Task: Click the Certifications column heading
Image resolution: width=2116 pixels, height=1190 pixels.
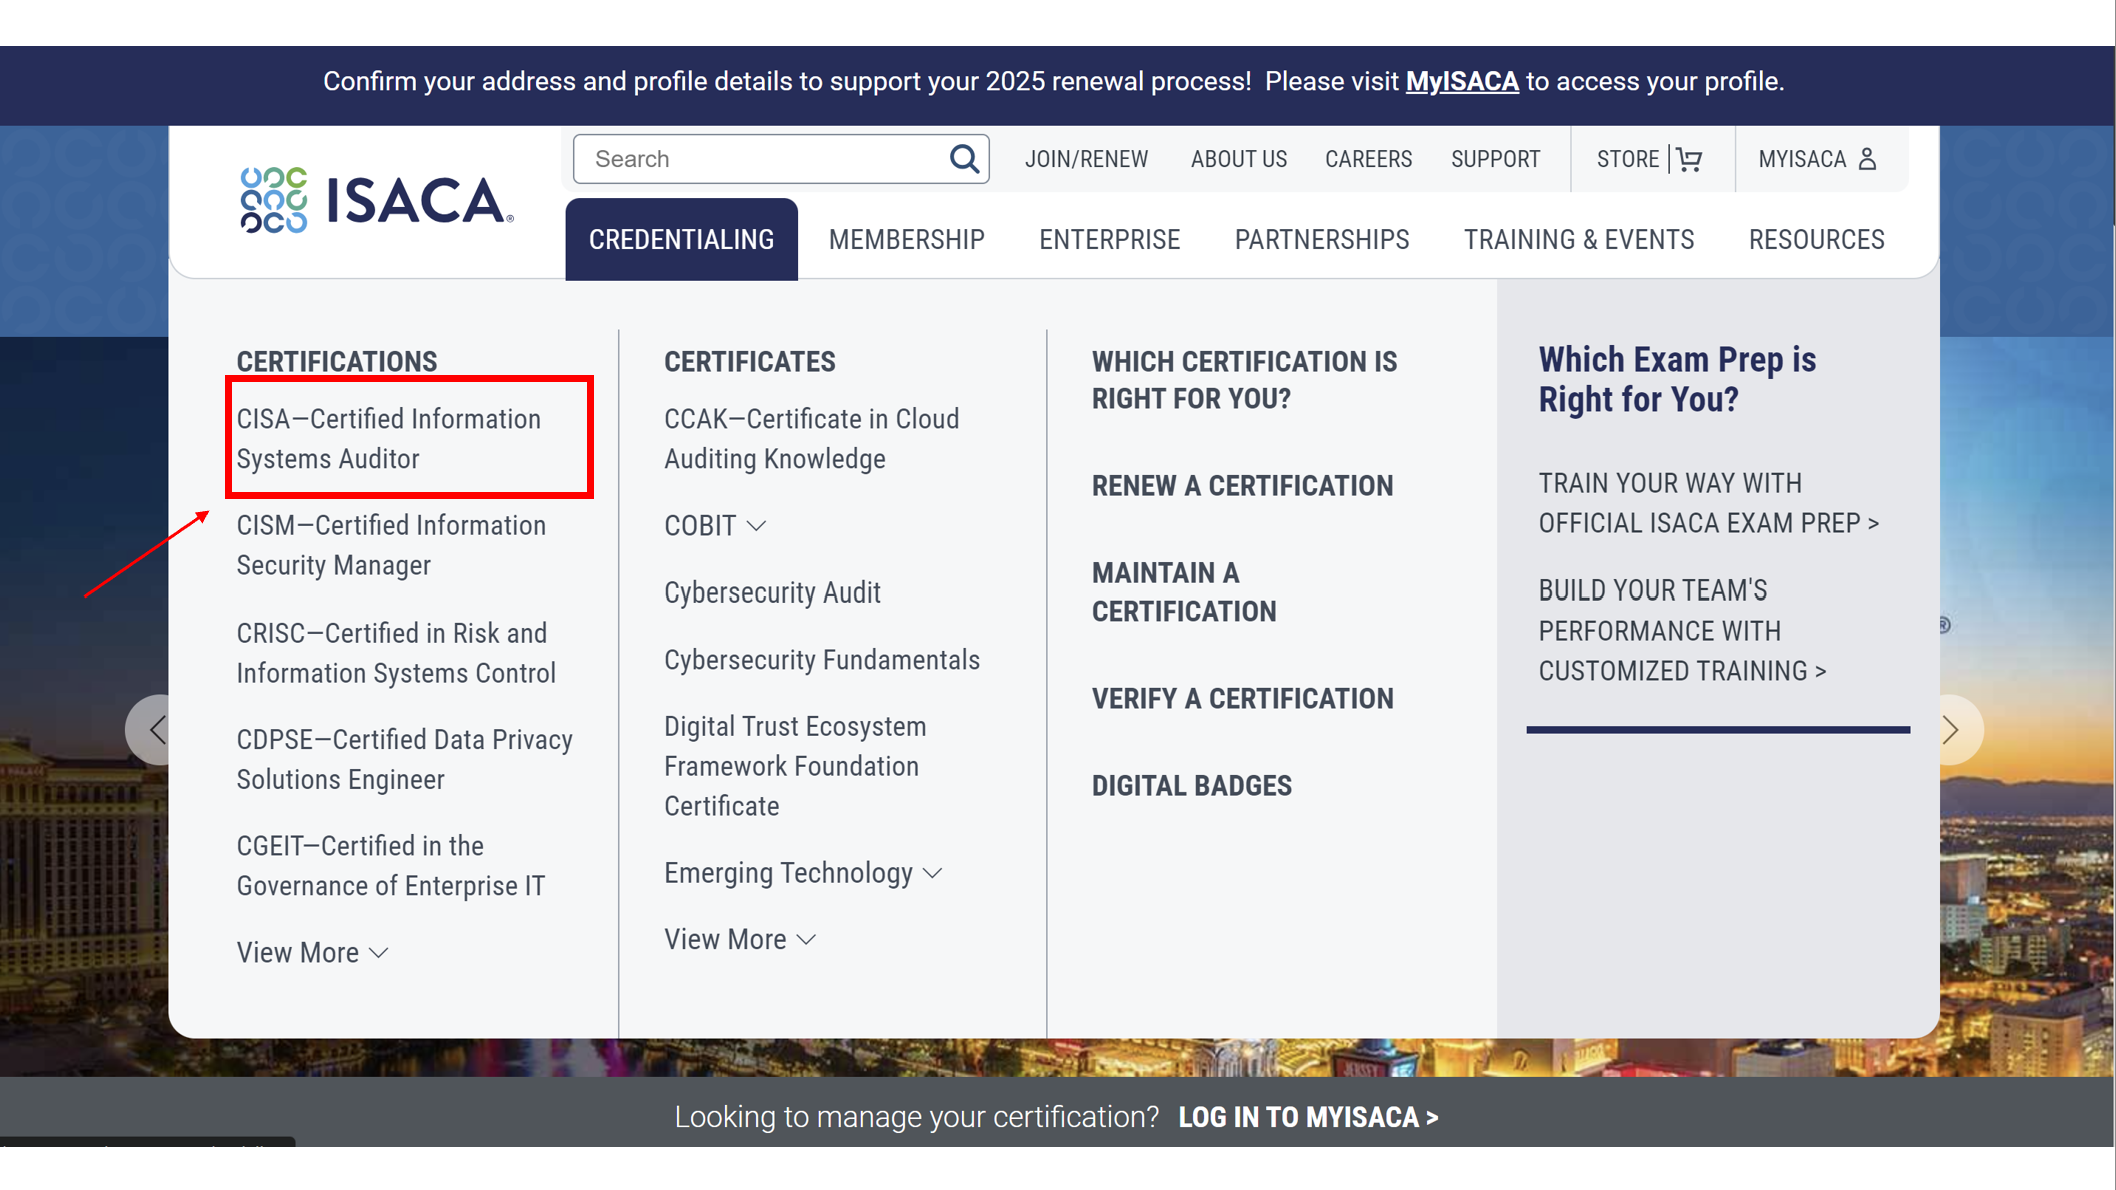Action: (336, 361)
